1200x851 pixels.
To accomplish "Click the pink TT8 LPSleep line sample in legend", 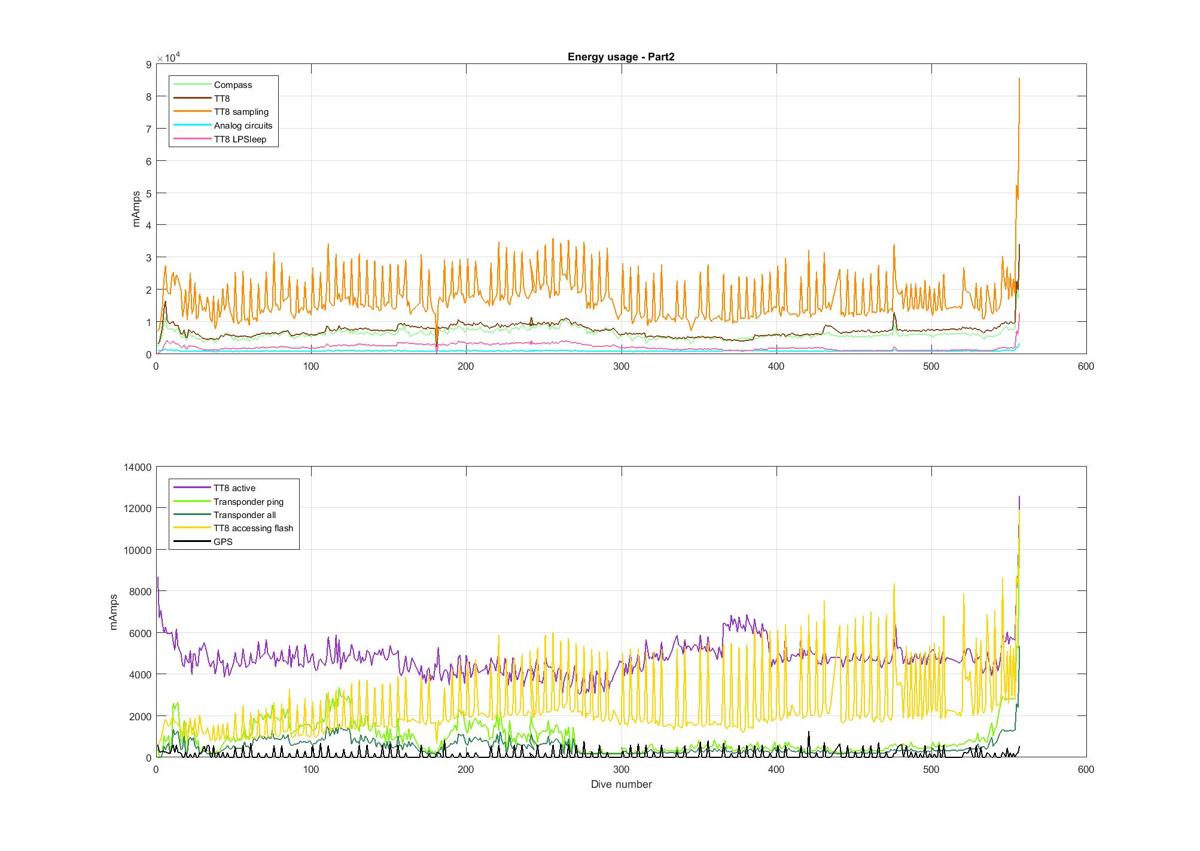I will tap(191, 140).
